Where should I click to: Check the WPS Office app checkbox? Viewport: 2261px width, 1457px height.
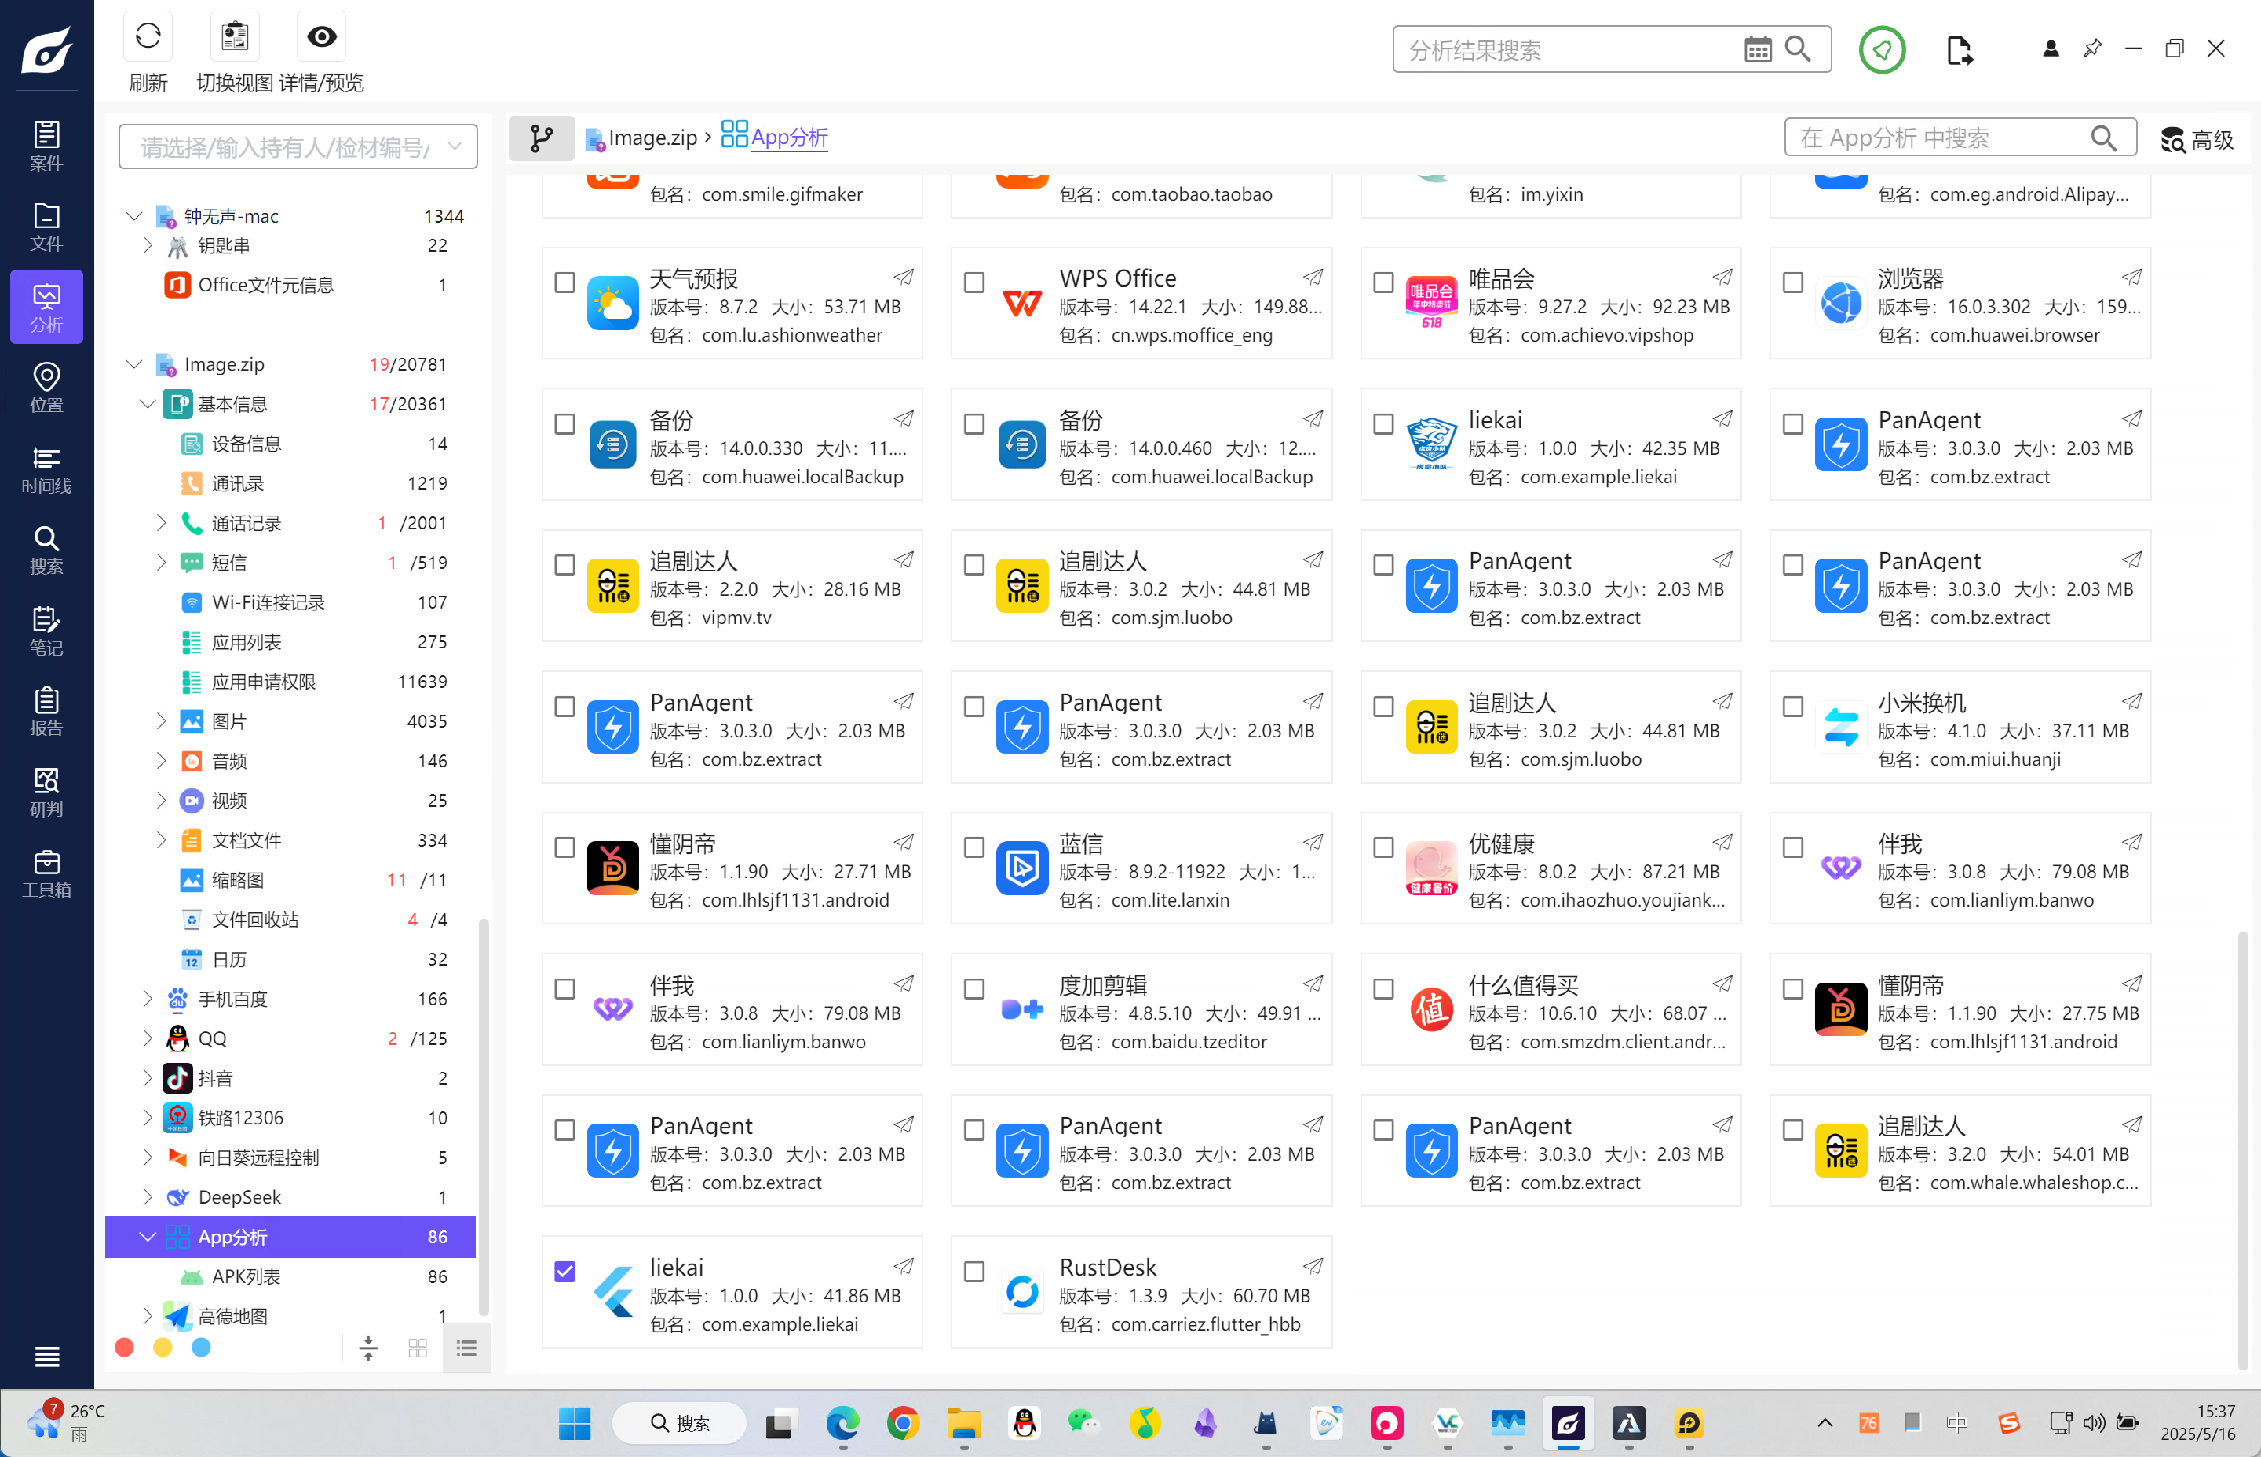pos(974,282)
